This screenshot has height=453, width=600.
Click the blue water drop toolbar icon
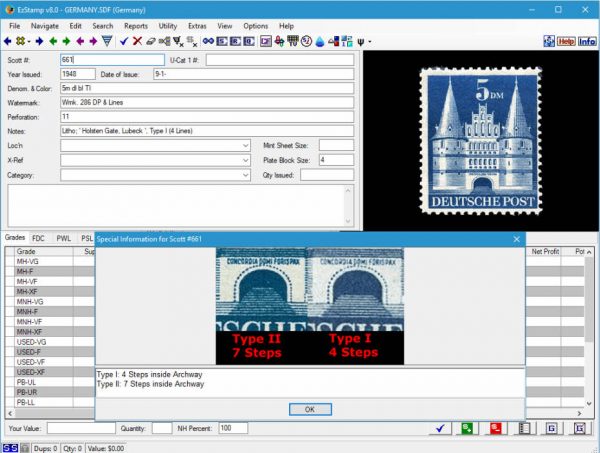tap(320, 42)
